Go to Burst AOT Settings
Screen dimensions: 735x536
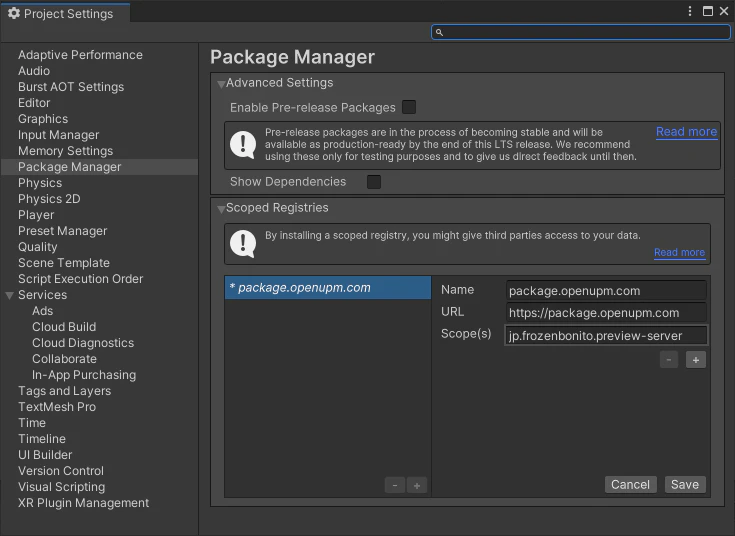click(x=71, y=87)
